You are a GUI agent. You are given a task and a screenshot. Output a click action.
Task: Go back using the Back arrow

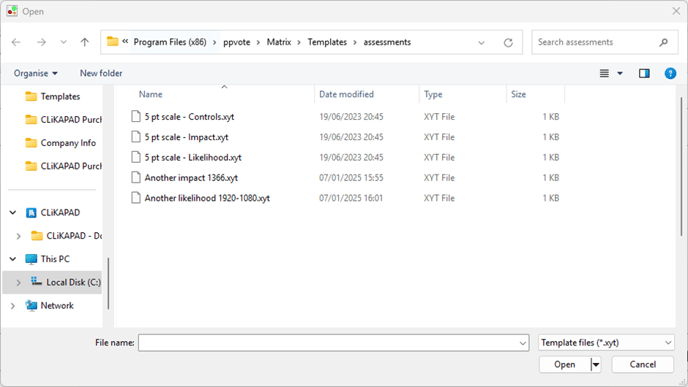16,42
